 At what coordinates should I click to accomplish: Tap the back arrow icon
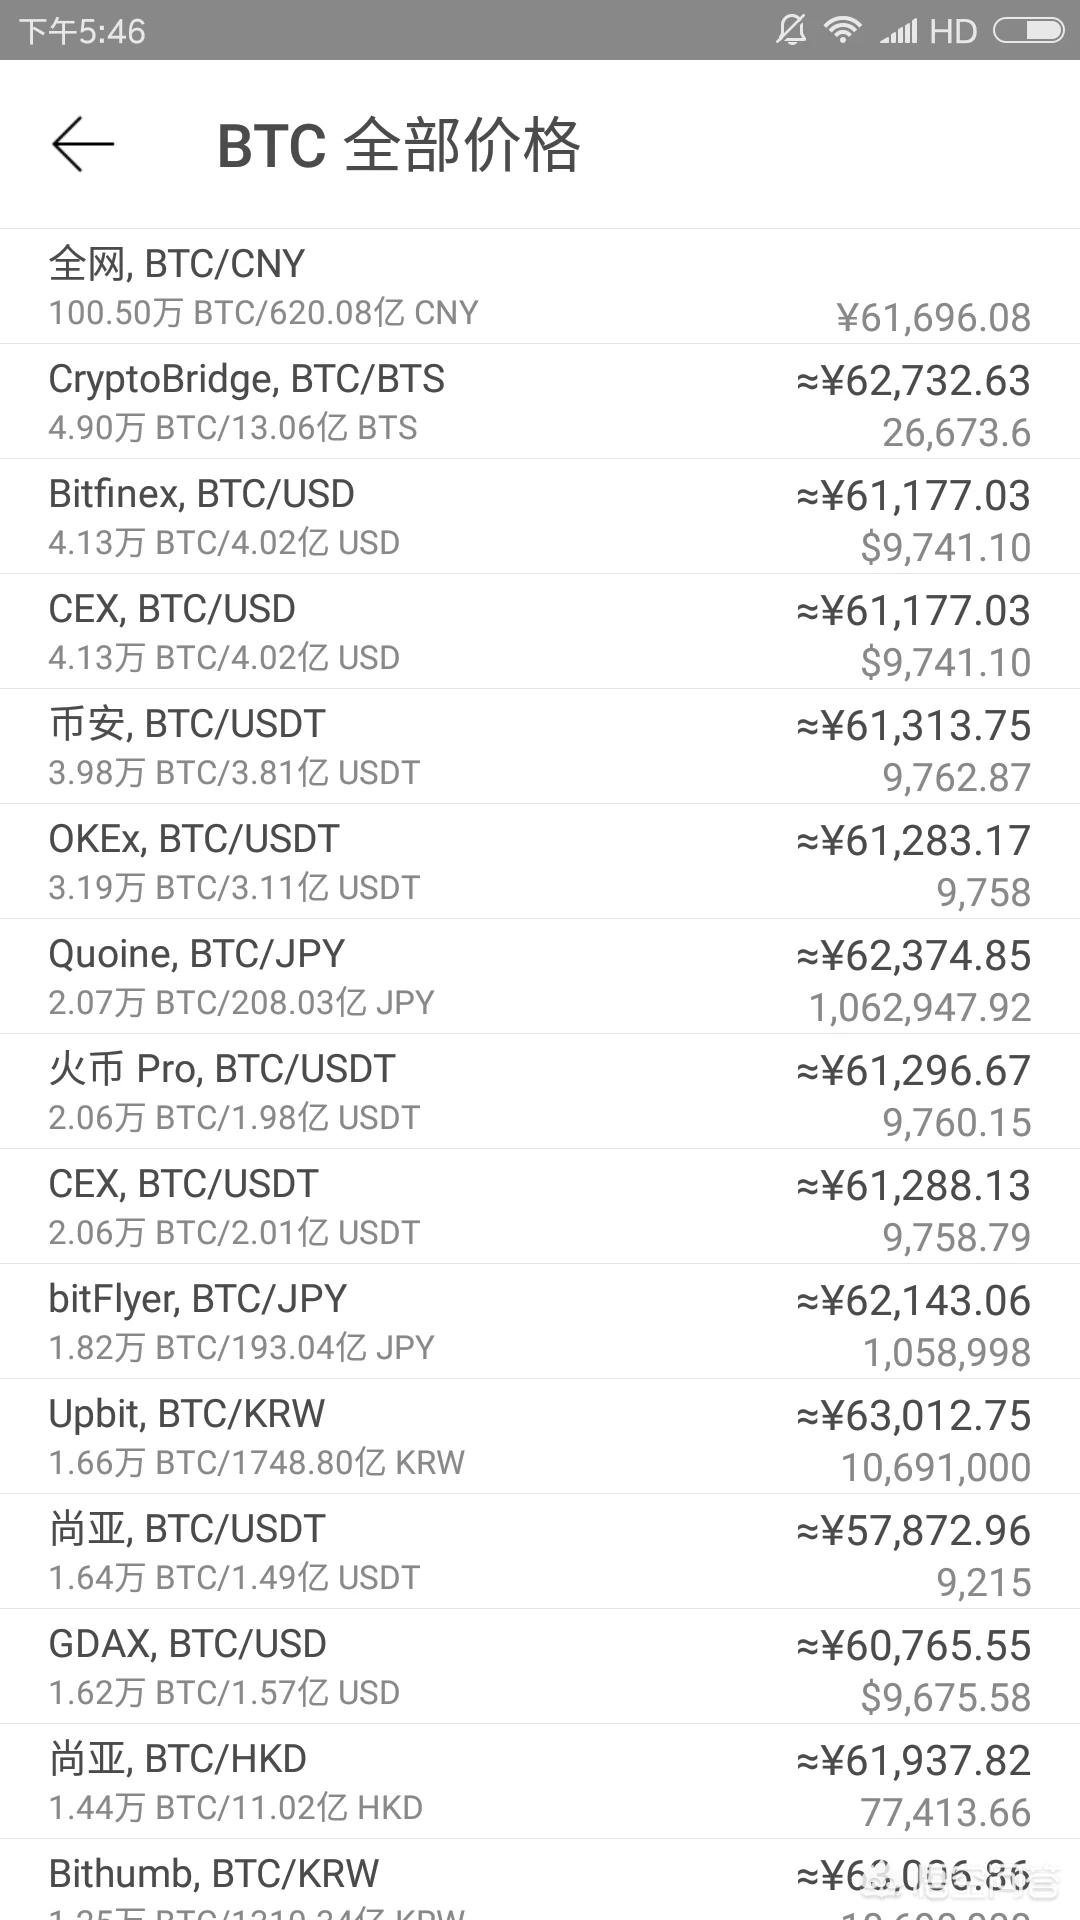pyautogui.click(x=83, y=145)
